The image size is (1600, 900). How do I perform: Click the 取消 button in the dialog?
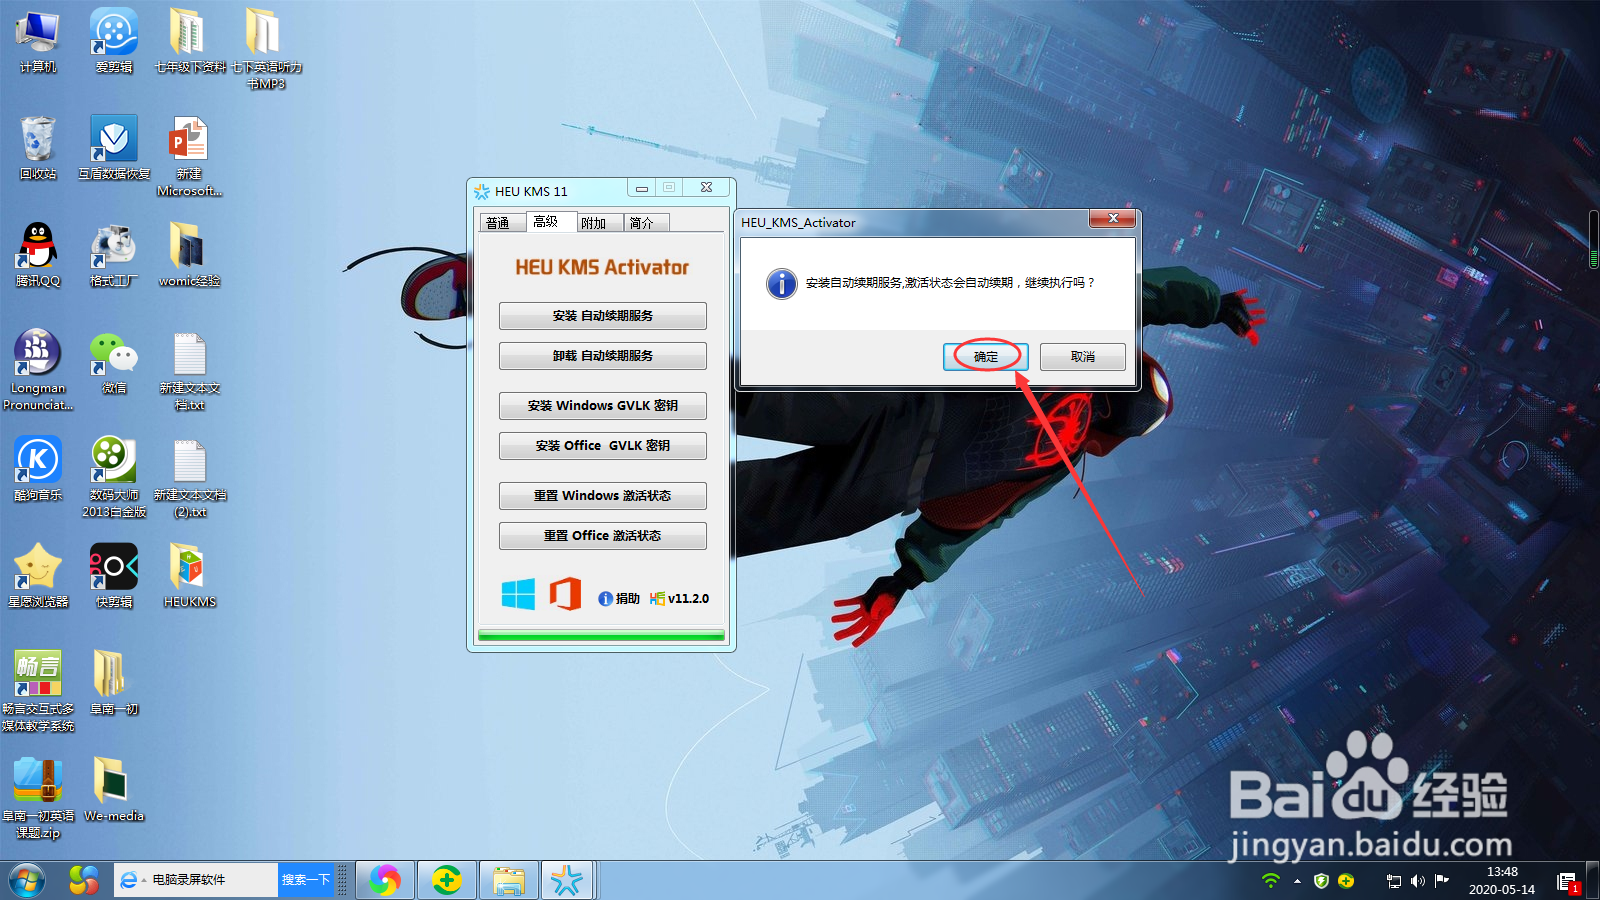(x=1082, y=357)
